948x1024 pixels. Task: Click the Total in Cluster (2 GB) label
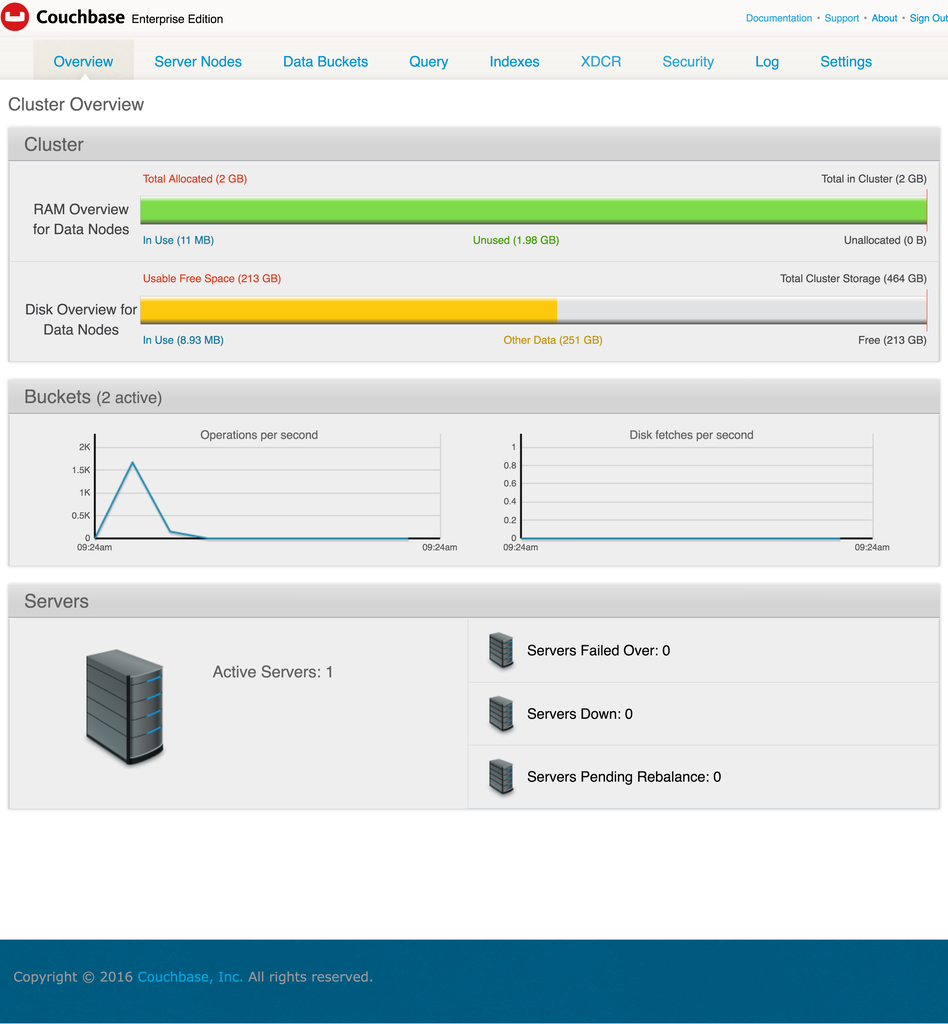pos(874,179)
